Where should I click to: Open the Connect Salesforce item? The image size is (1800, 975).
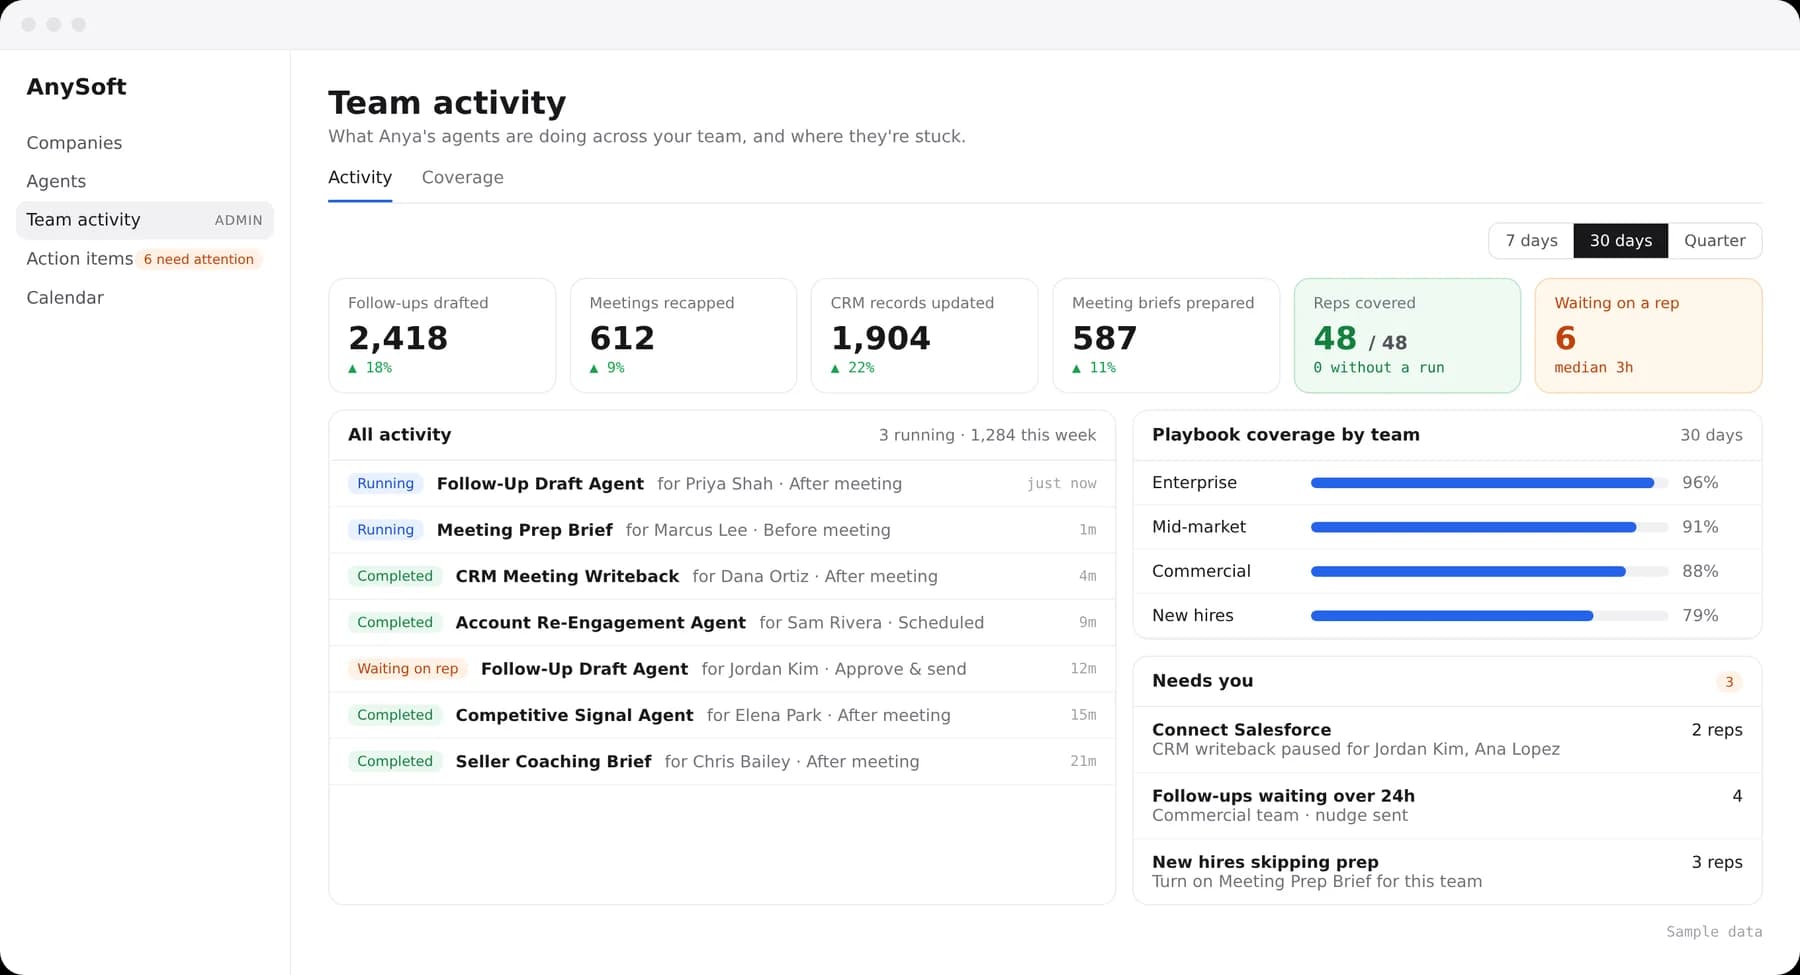click(1447, 740)
